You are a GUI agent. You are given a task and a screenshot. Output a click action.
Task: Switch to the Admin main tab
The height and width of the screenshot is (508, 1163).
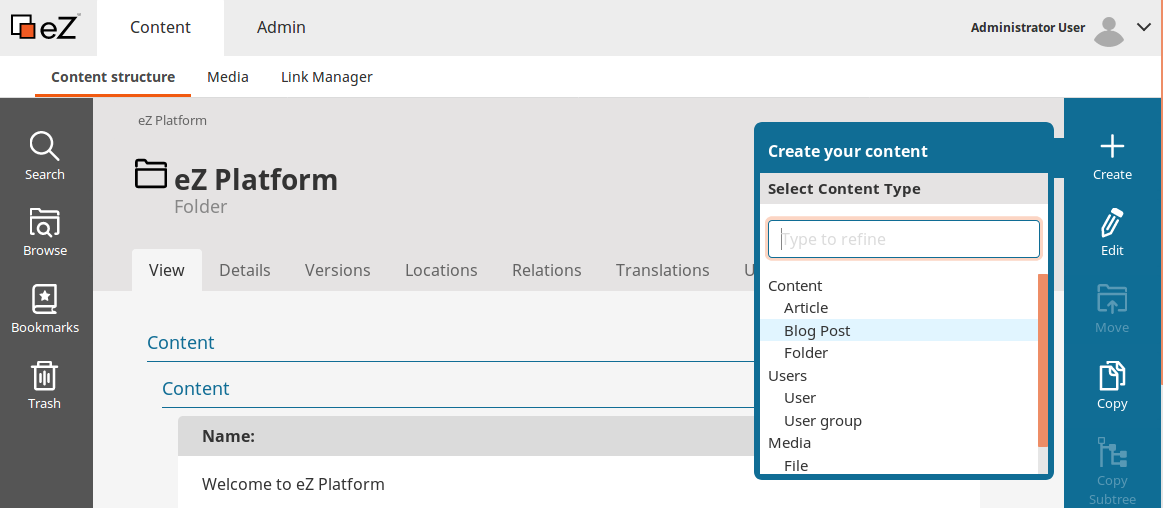(281, 27)
